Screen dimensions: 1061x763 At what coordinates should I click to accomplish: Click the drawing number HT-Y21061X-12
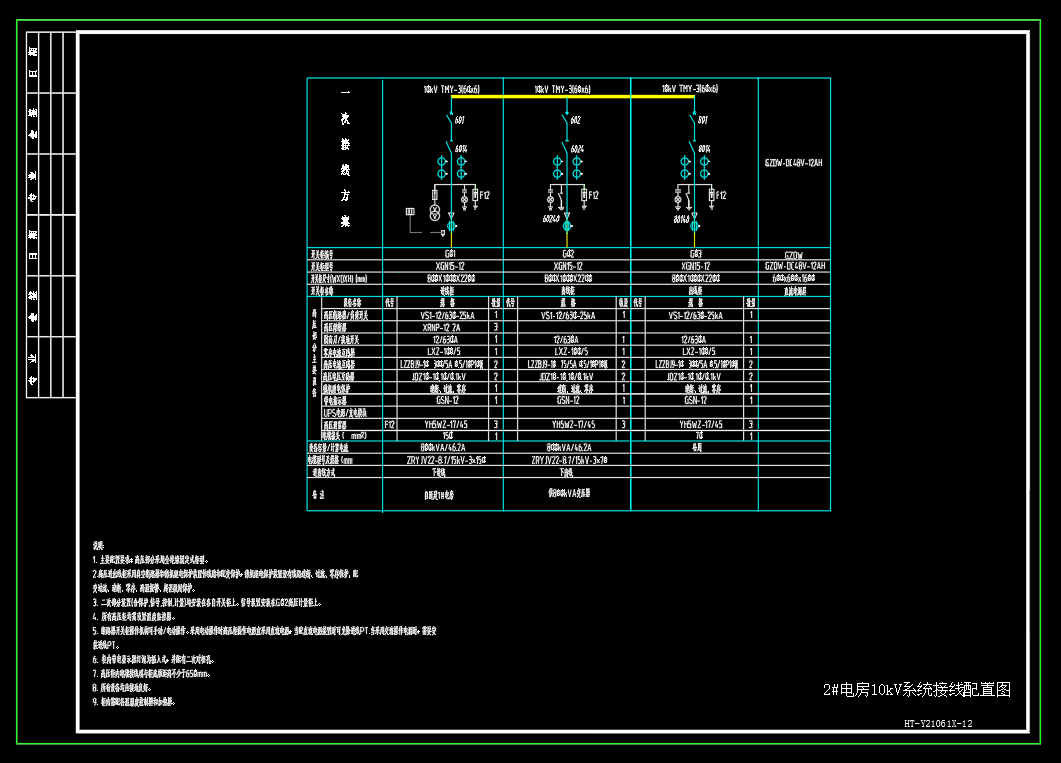tap(938, 724)
